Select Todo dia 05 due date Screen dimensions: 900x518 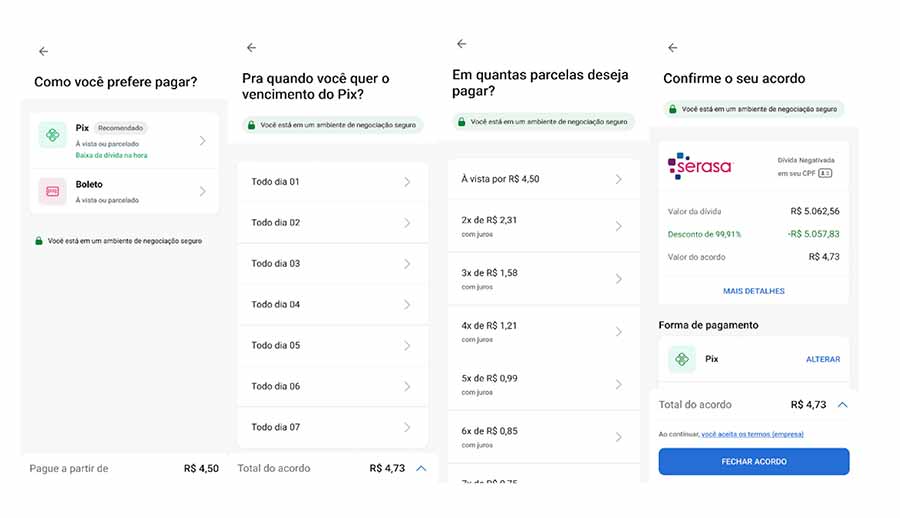coord(332,345)
